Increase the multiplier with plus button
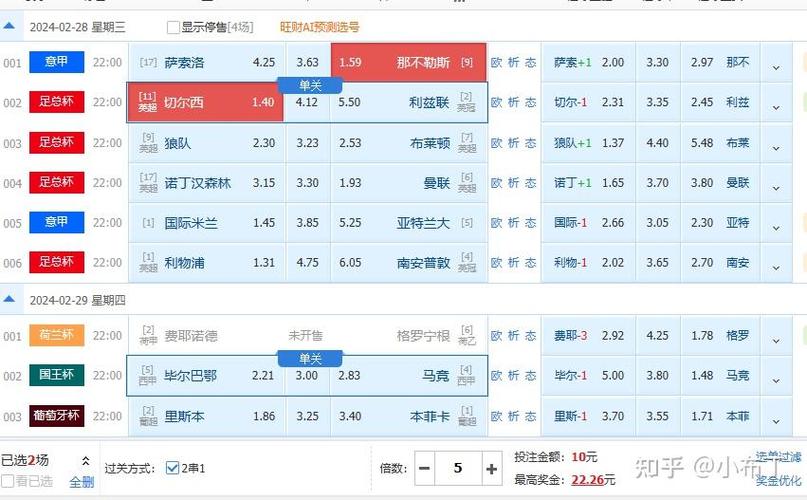Image resolution: width=807 pixels, height=500 pixels. point(491,469)
